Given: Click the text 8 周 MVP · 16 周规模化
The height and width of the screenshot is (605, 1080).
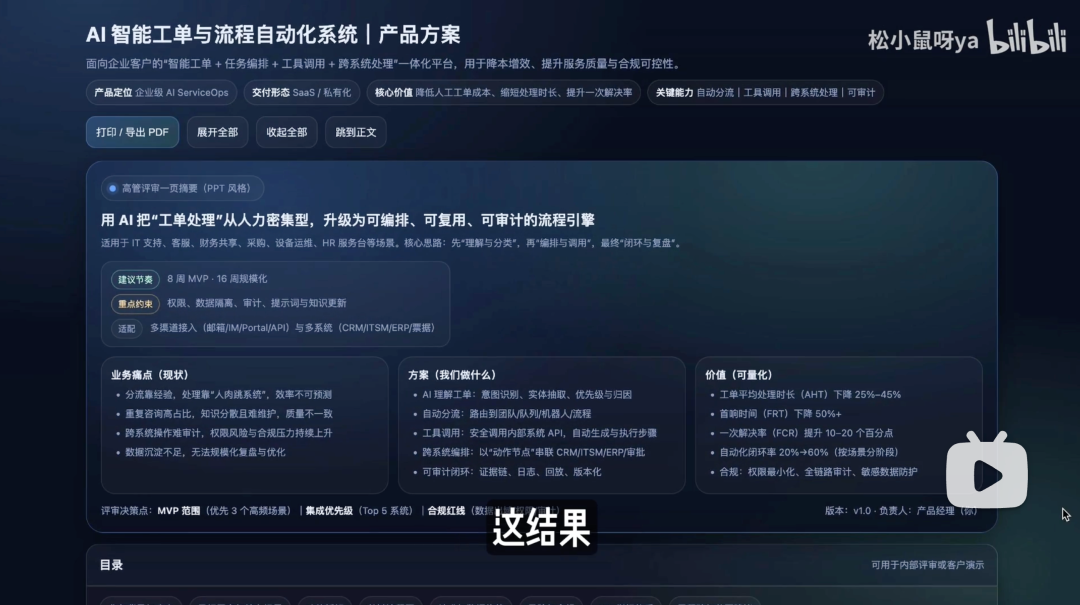Looking at the screenshot, I should pyautogui.click(x=217, y=279).
